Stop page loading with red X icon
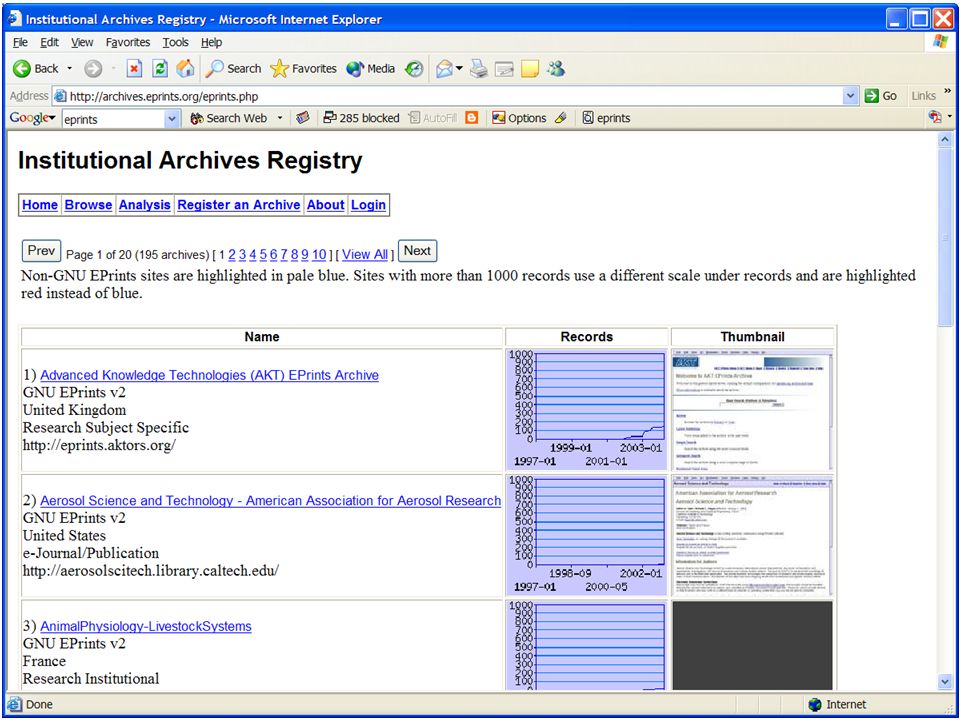This screenshot has width=960, height=720. (x=134, y=69)
